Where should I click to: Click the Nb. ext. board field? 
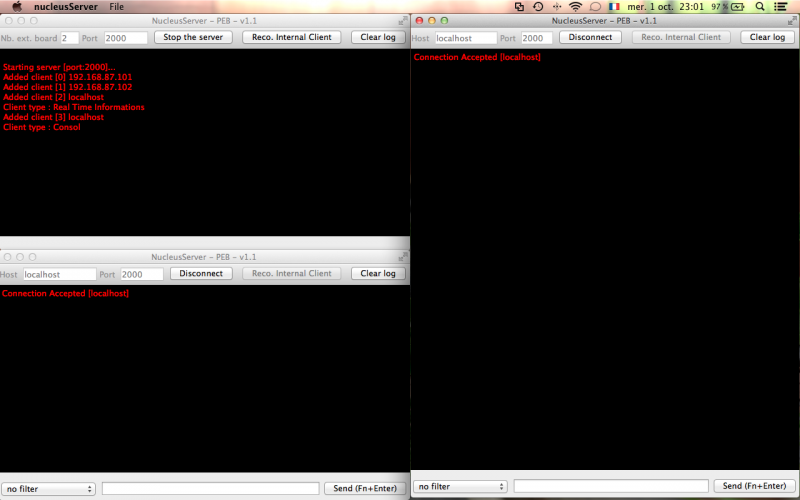(69, 38)
